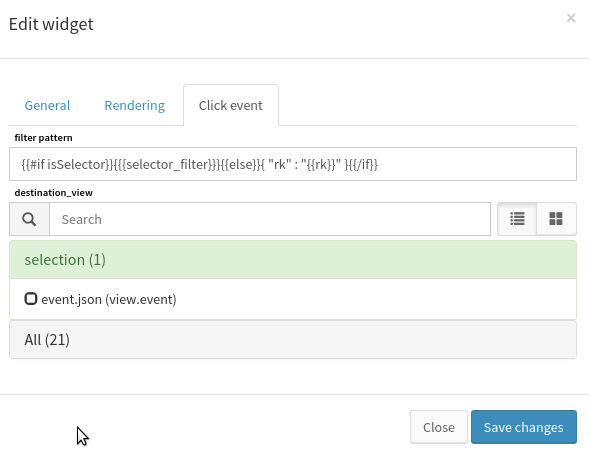This screenshot has width=589, height=455.
Task: Click the magnifier search icon
Action: pyautogui.click(x=29, y=219)
